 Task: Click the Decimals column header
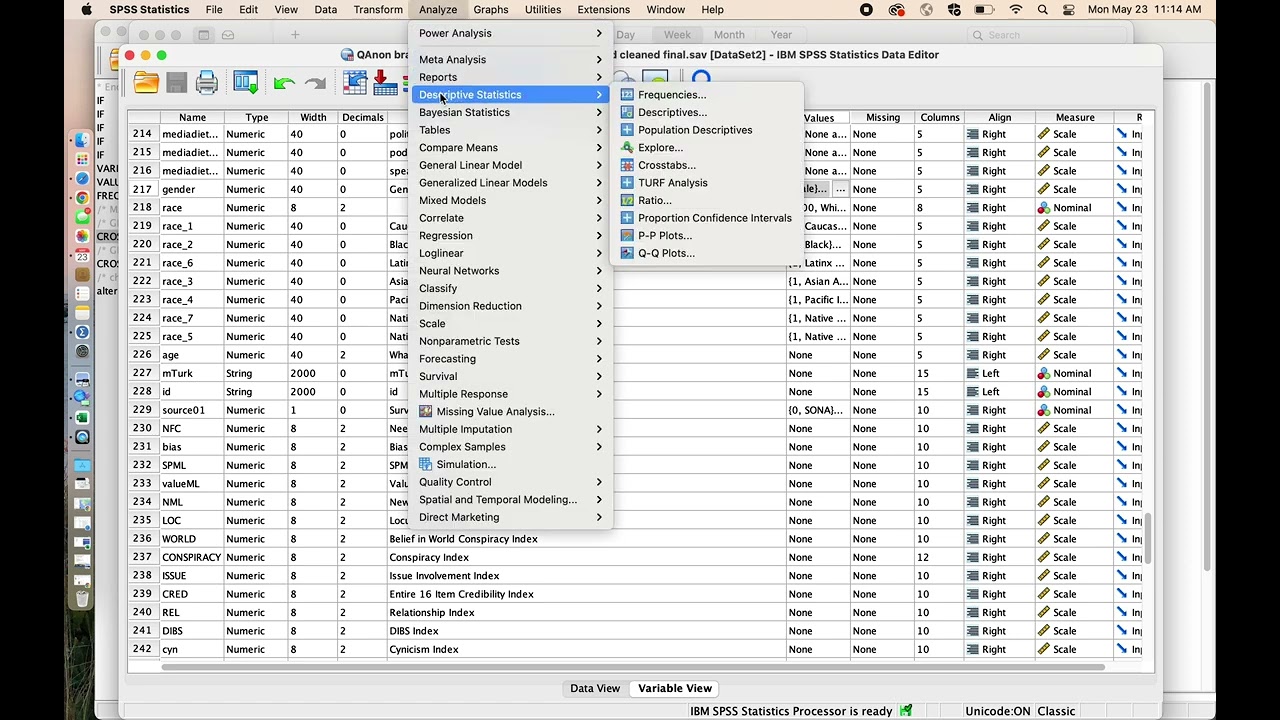point(362,117)
